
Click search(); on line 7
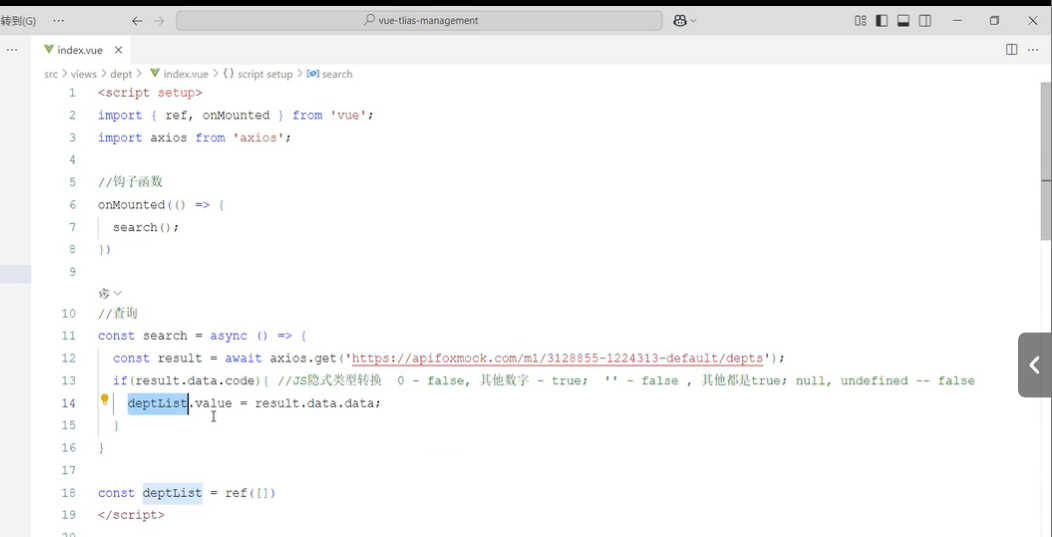pyautogui.click(x=146, y=227)
